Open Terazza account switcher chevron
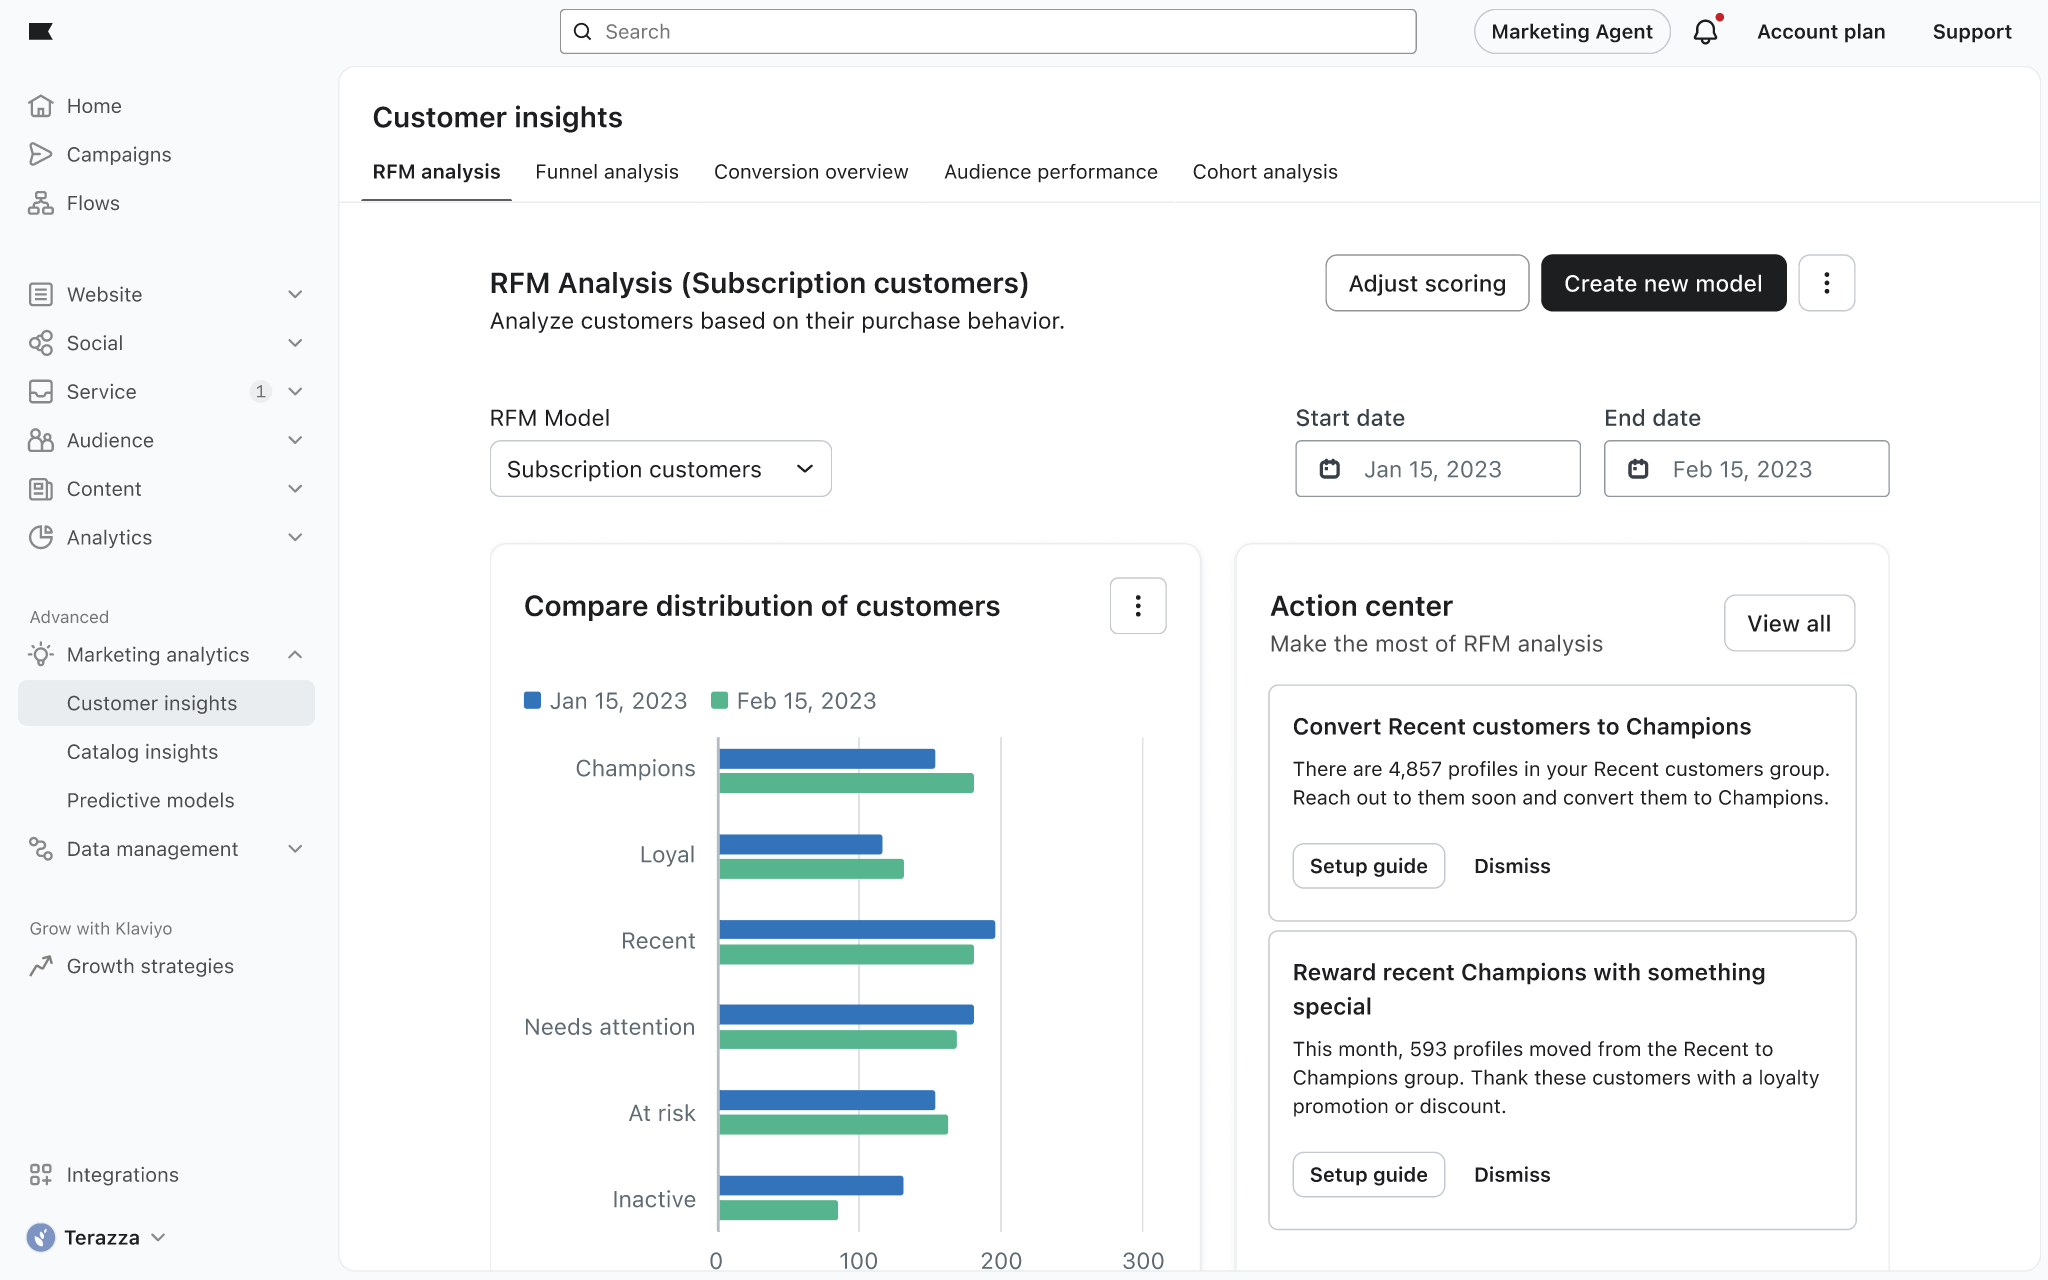 [x=158, y=1237]
